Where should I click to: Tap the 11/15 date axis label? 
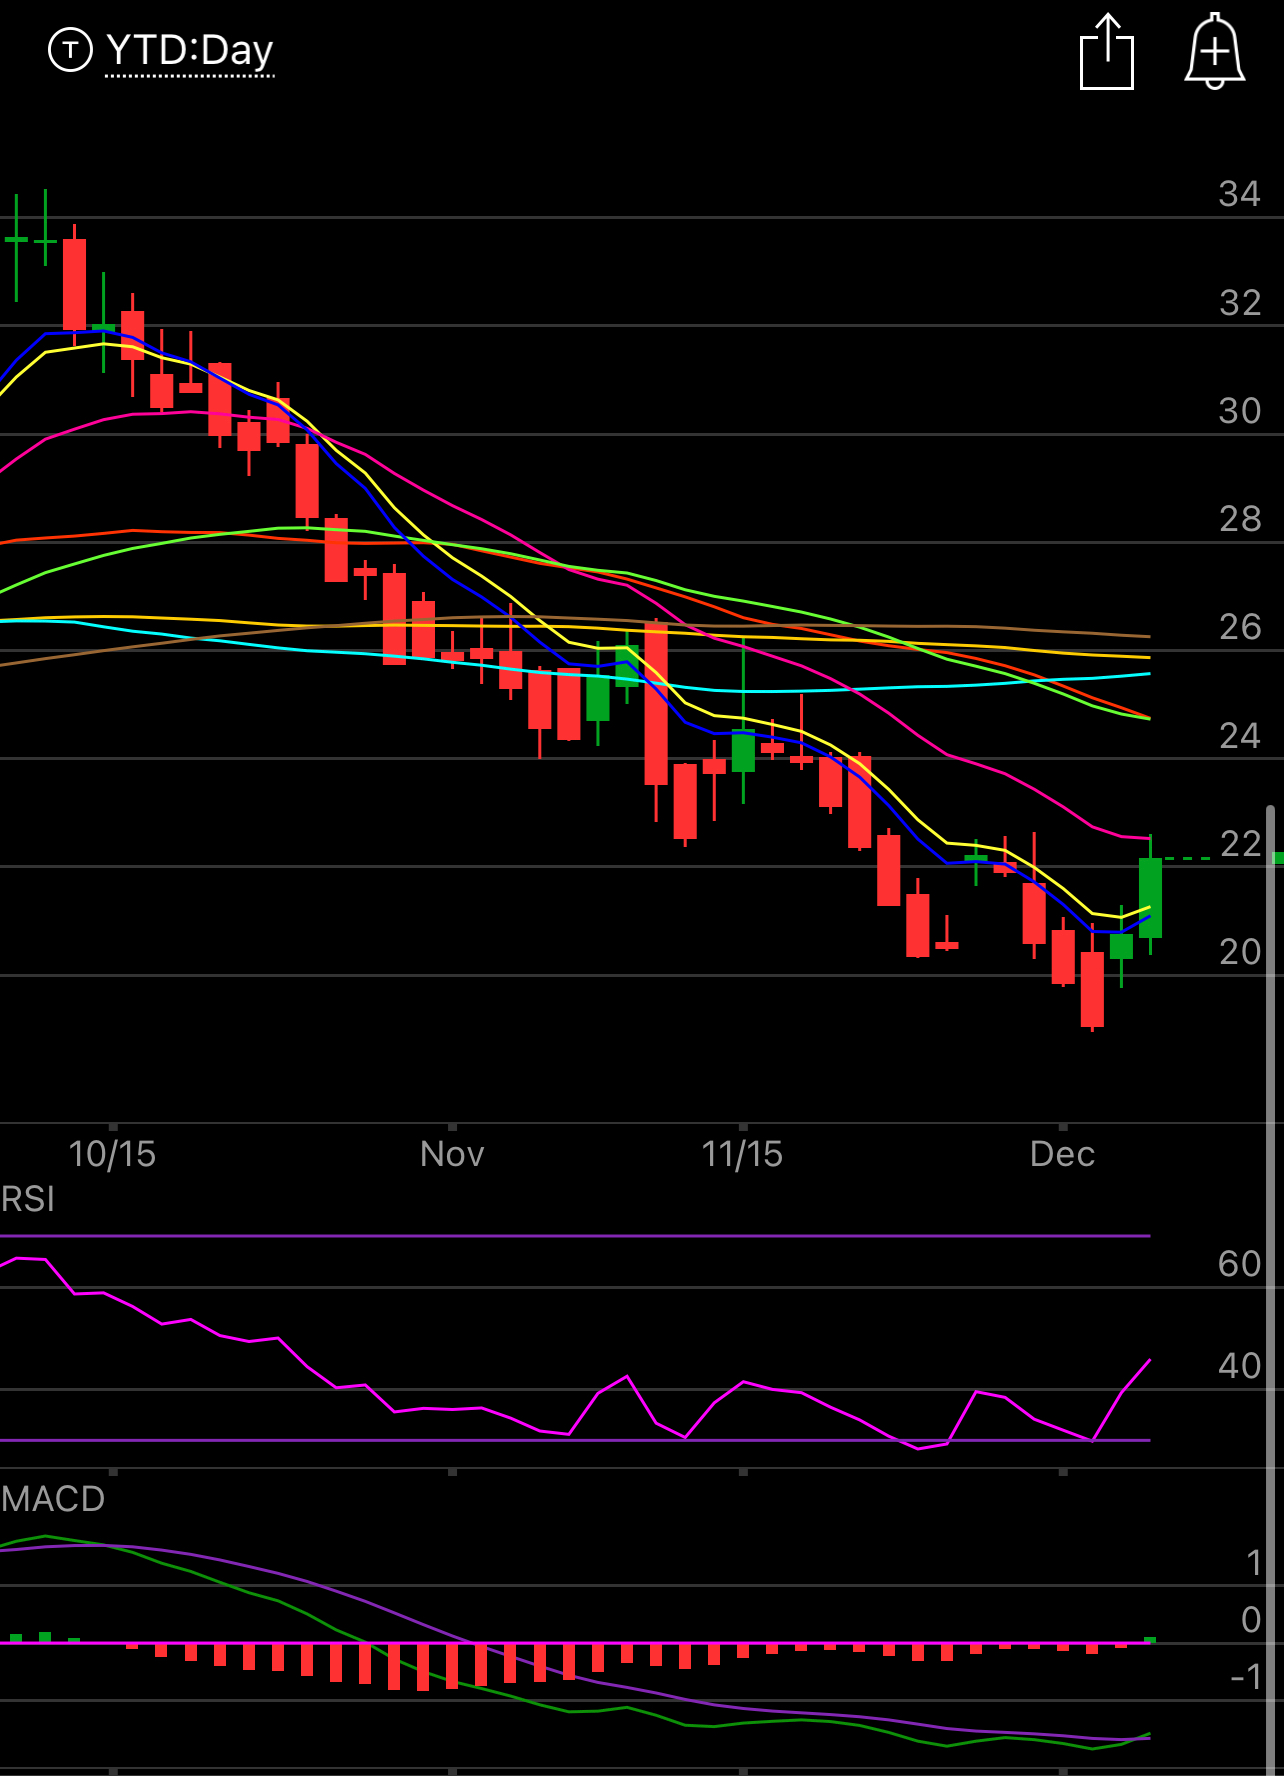[x=742, y=1154]
